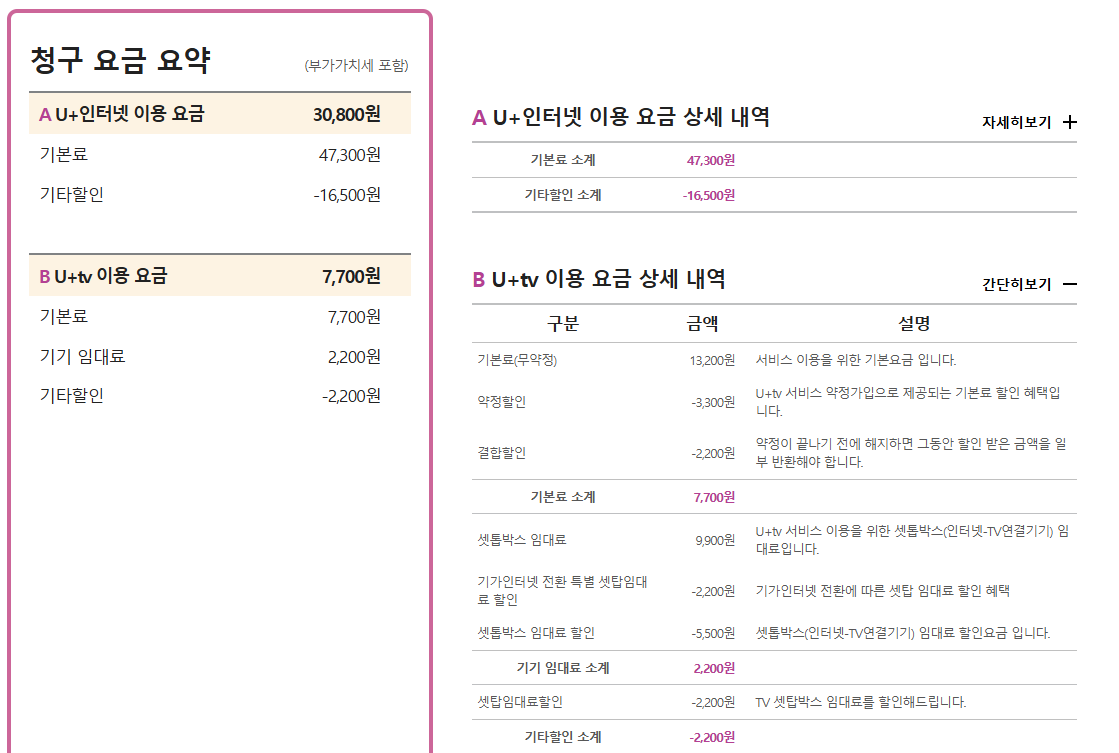Click "기기 임대료" label in summary panel
Viewport: 1119px width, 753px height.
click(x=83, y=356)
